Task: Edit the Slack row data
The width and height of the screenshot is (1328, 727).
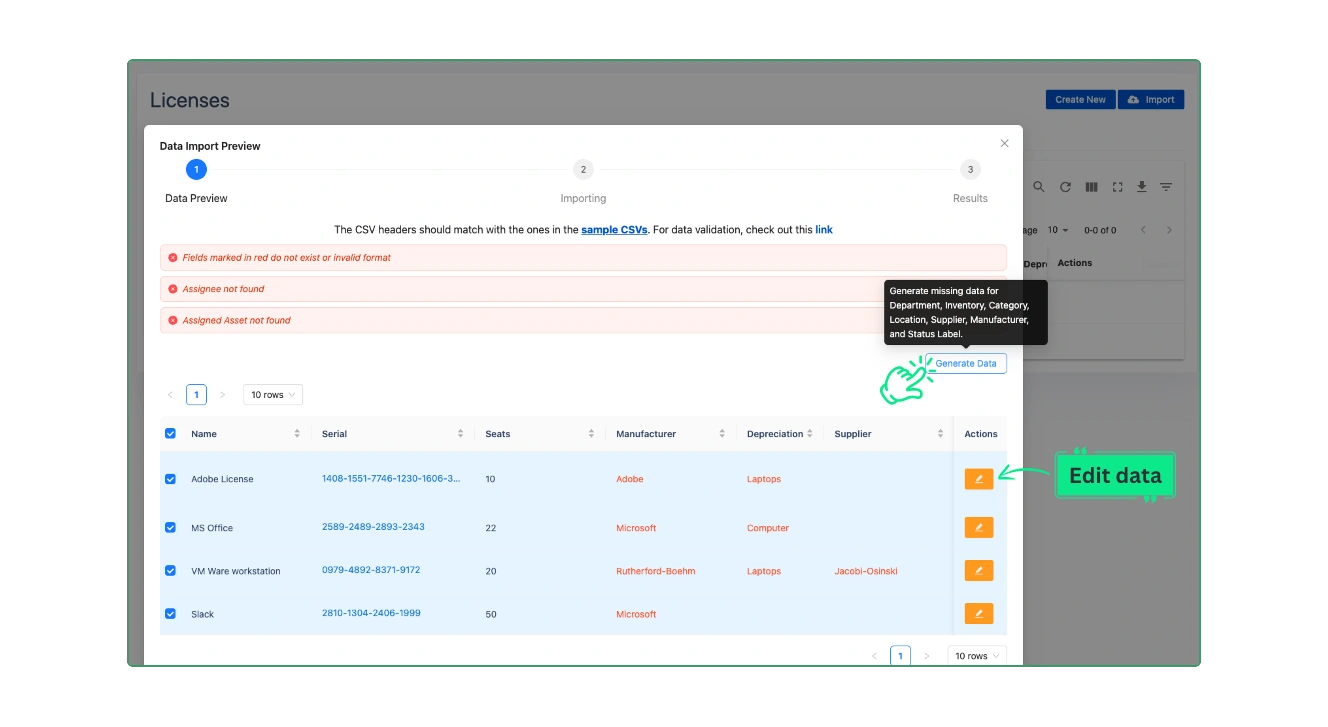Action: pos(978,614)
